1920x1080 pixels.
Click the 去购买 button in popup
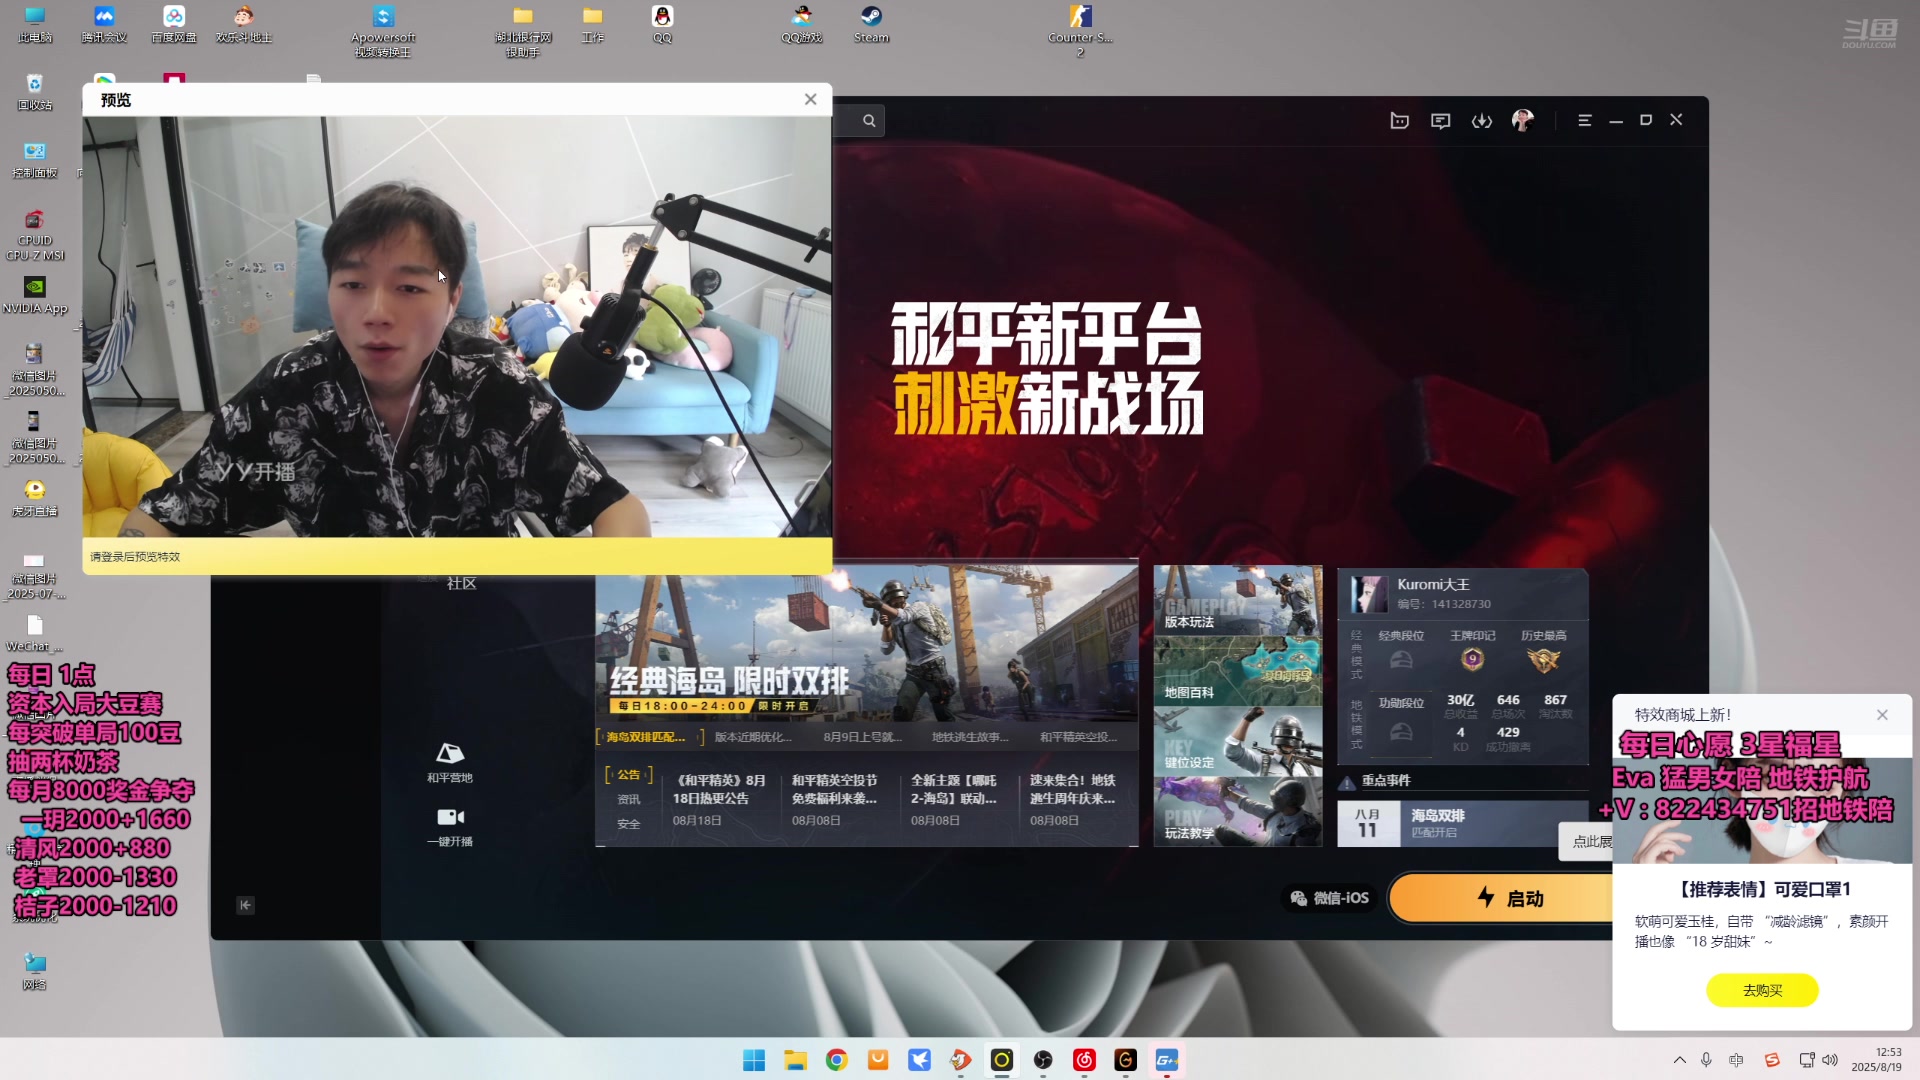1762,990
